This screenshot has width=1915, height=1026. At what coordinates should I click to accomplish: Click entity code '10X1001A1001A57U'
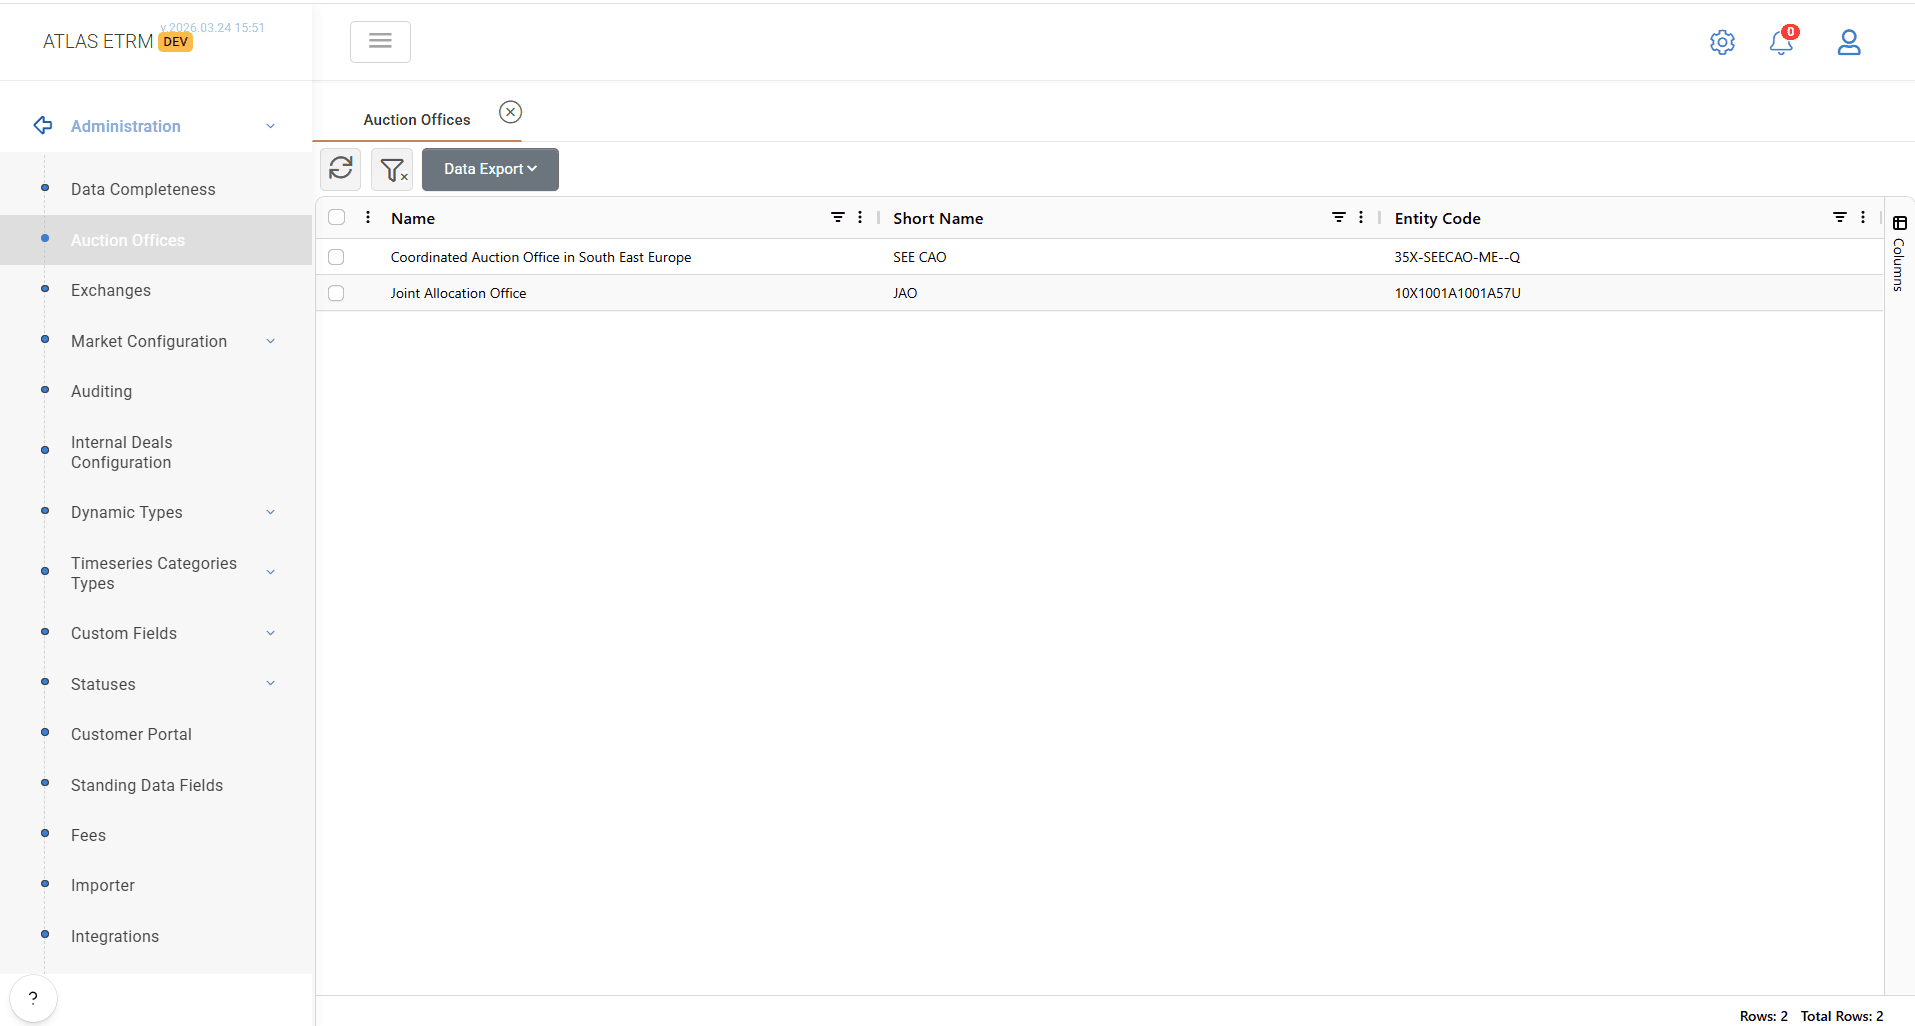tap(1458, 293)
